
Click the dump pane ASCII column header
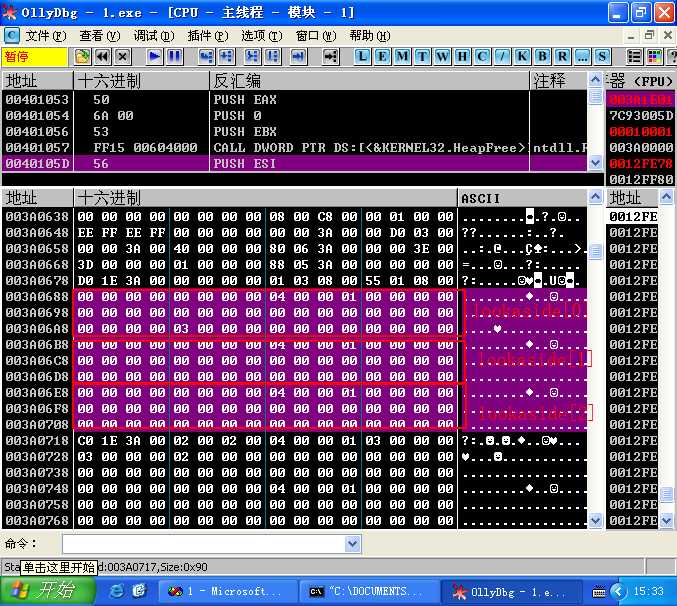tap(522, 198)
